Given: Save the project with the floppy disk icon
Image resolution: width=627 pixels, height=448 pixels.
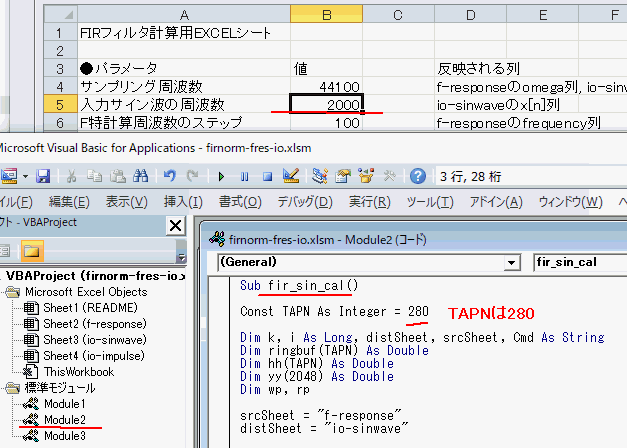Looking at the screenshot, I should click(43, 176).
